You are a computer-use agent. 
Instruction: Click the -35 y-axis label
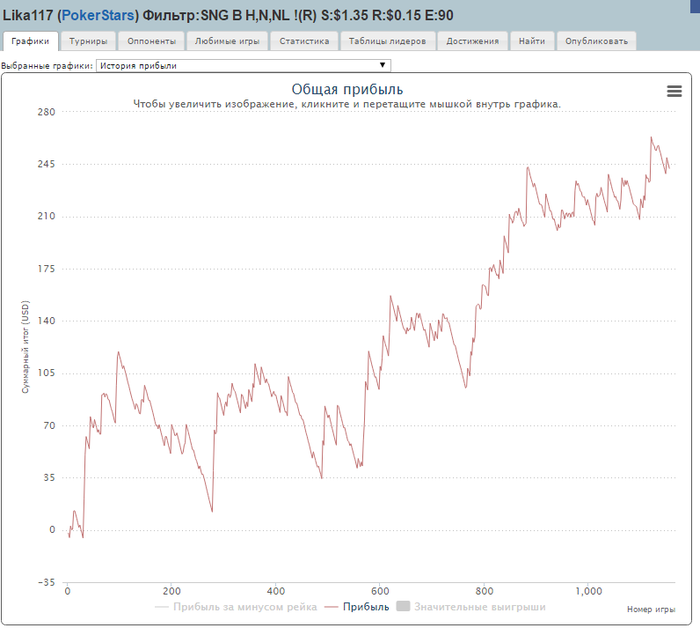pyautogui.click(x=46, y=582)
